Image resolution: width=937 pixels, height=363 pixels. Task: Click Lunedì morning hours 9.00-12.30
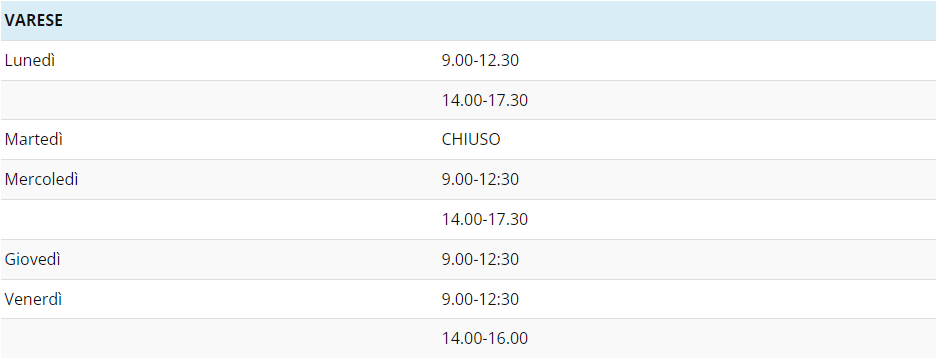[480, 60]
